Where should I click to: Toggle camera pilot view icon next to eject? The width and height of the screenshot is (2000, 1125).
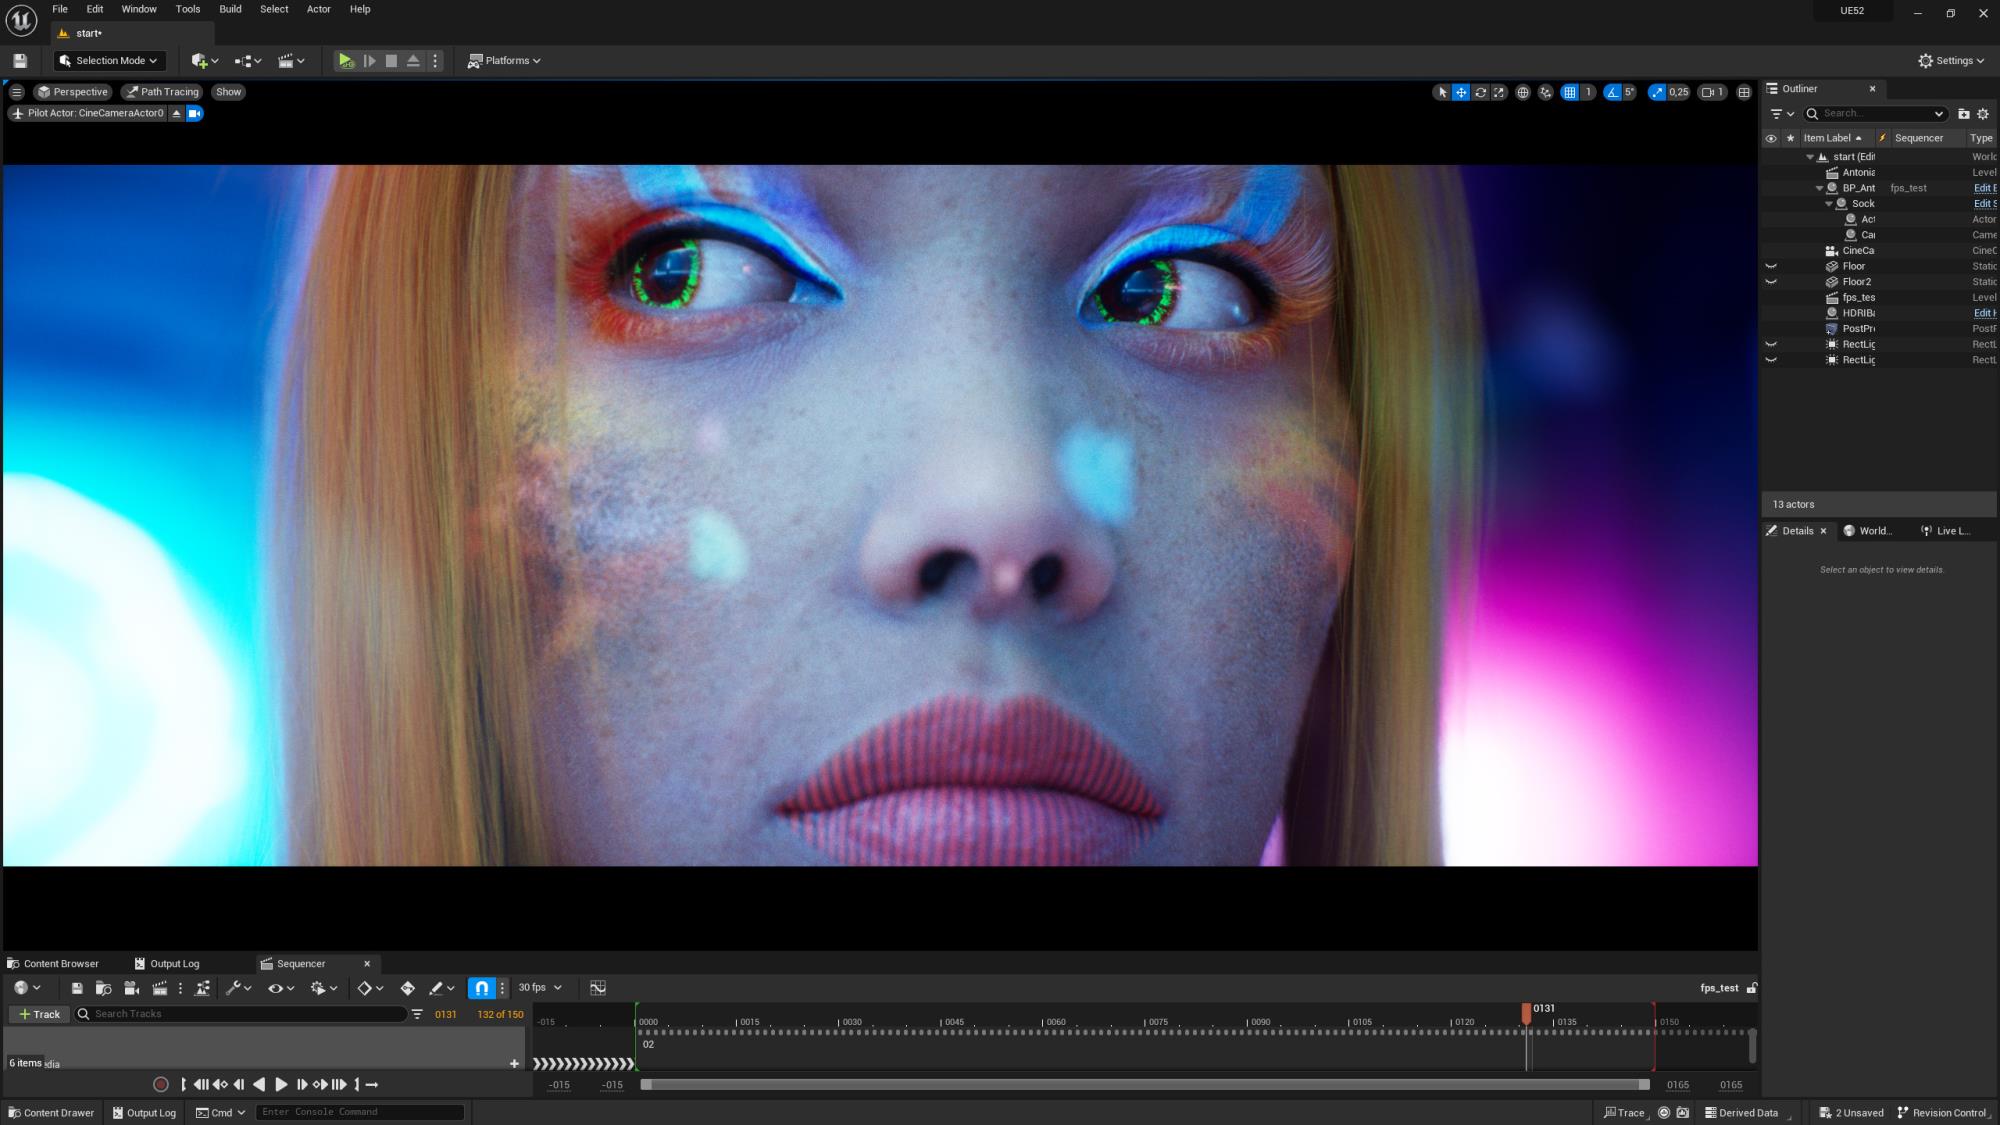(195, 113)
